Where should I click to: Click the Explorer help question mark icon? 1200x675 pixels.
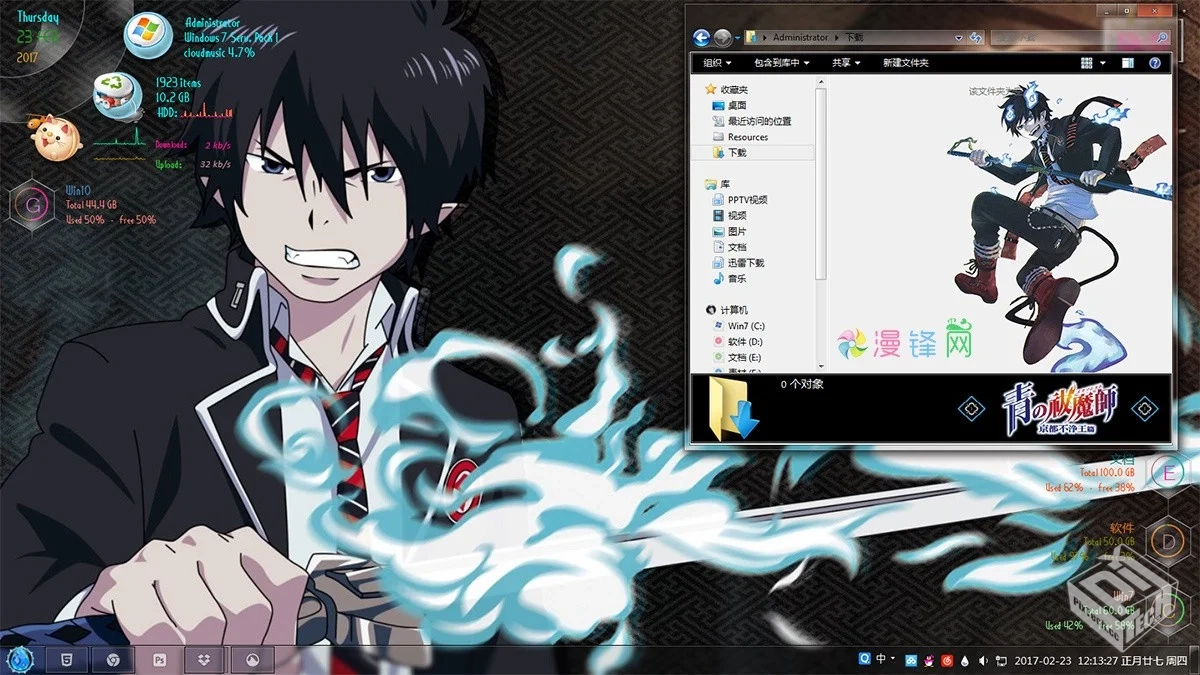[1155, 63]
